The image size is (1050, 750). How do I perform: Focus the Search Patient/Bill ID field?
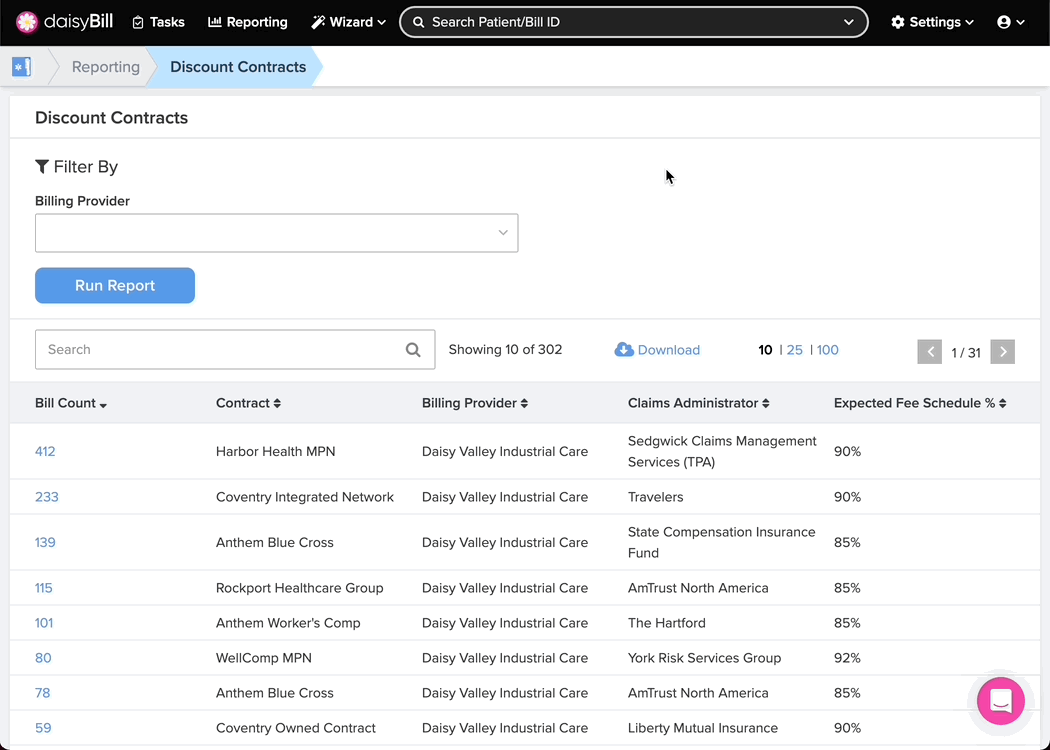(x=633, y=22)
